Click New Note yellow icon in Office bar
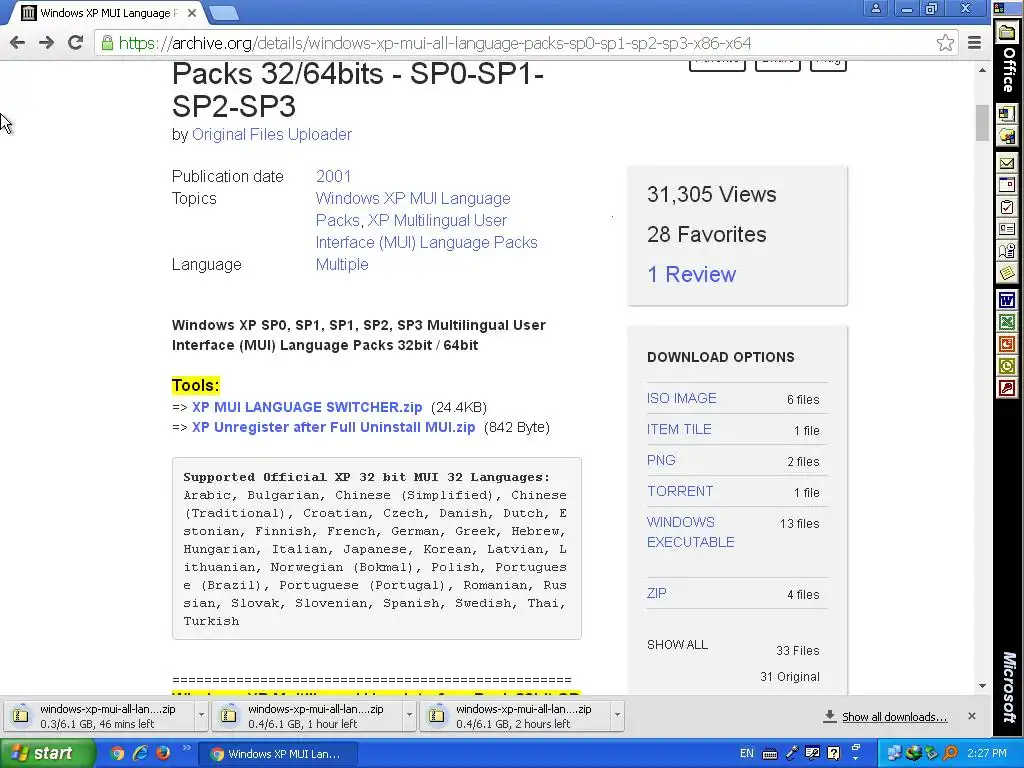 pos(1007,273)
